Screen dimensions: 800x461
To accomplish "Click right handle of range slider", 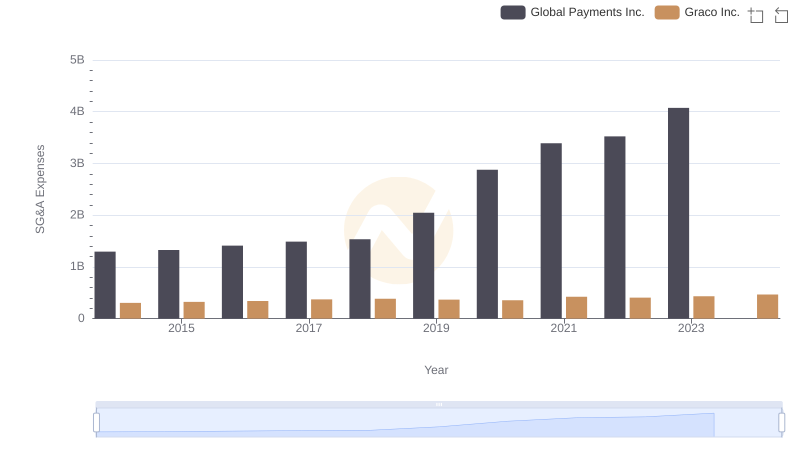I will click(x=781, y=423).
